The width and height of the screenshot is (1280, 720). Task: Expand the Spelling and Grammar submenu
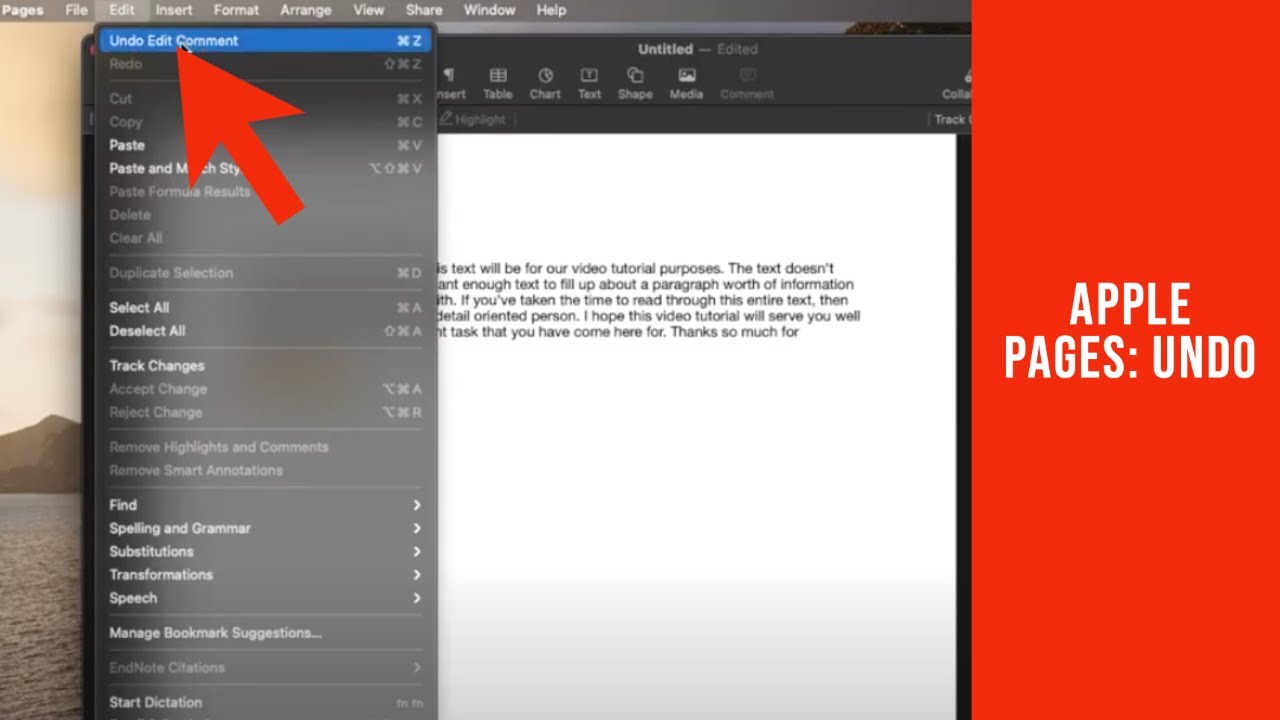[265, 528]
